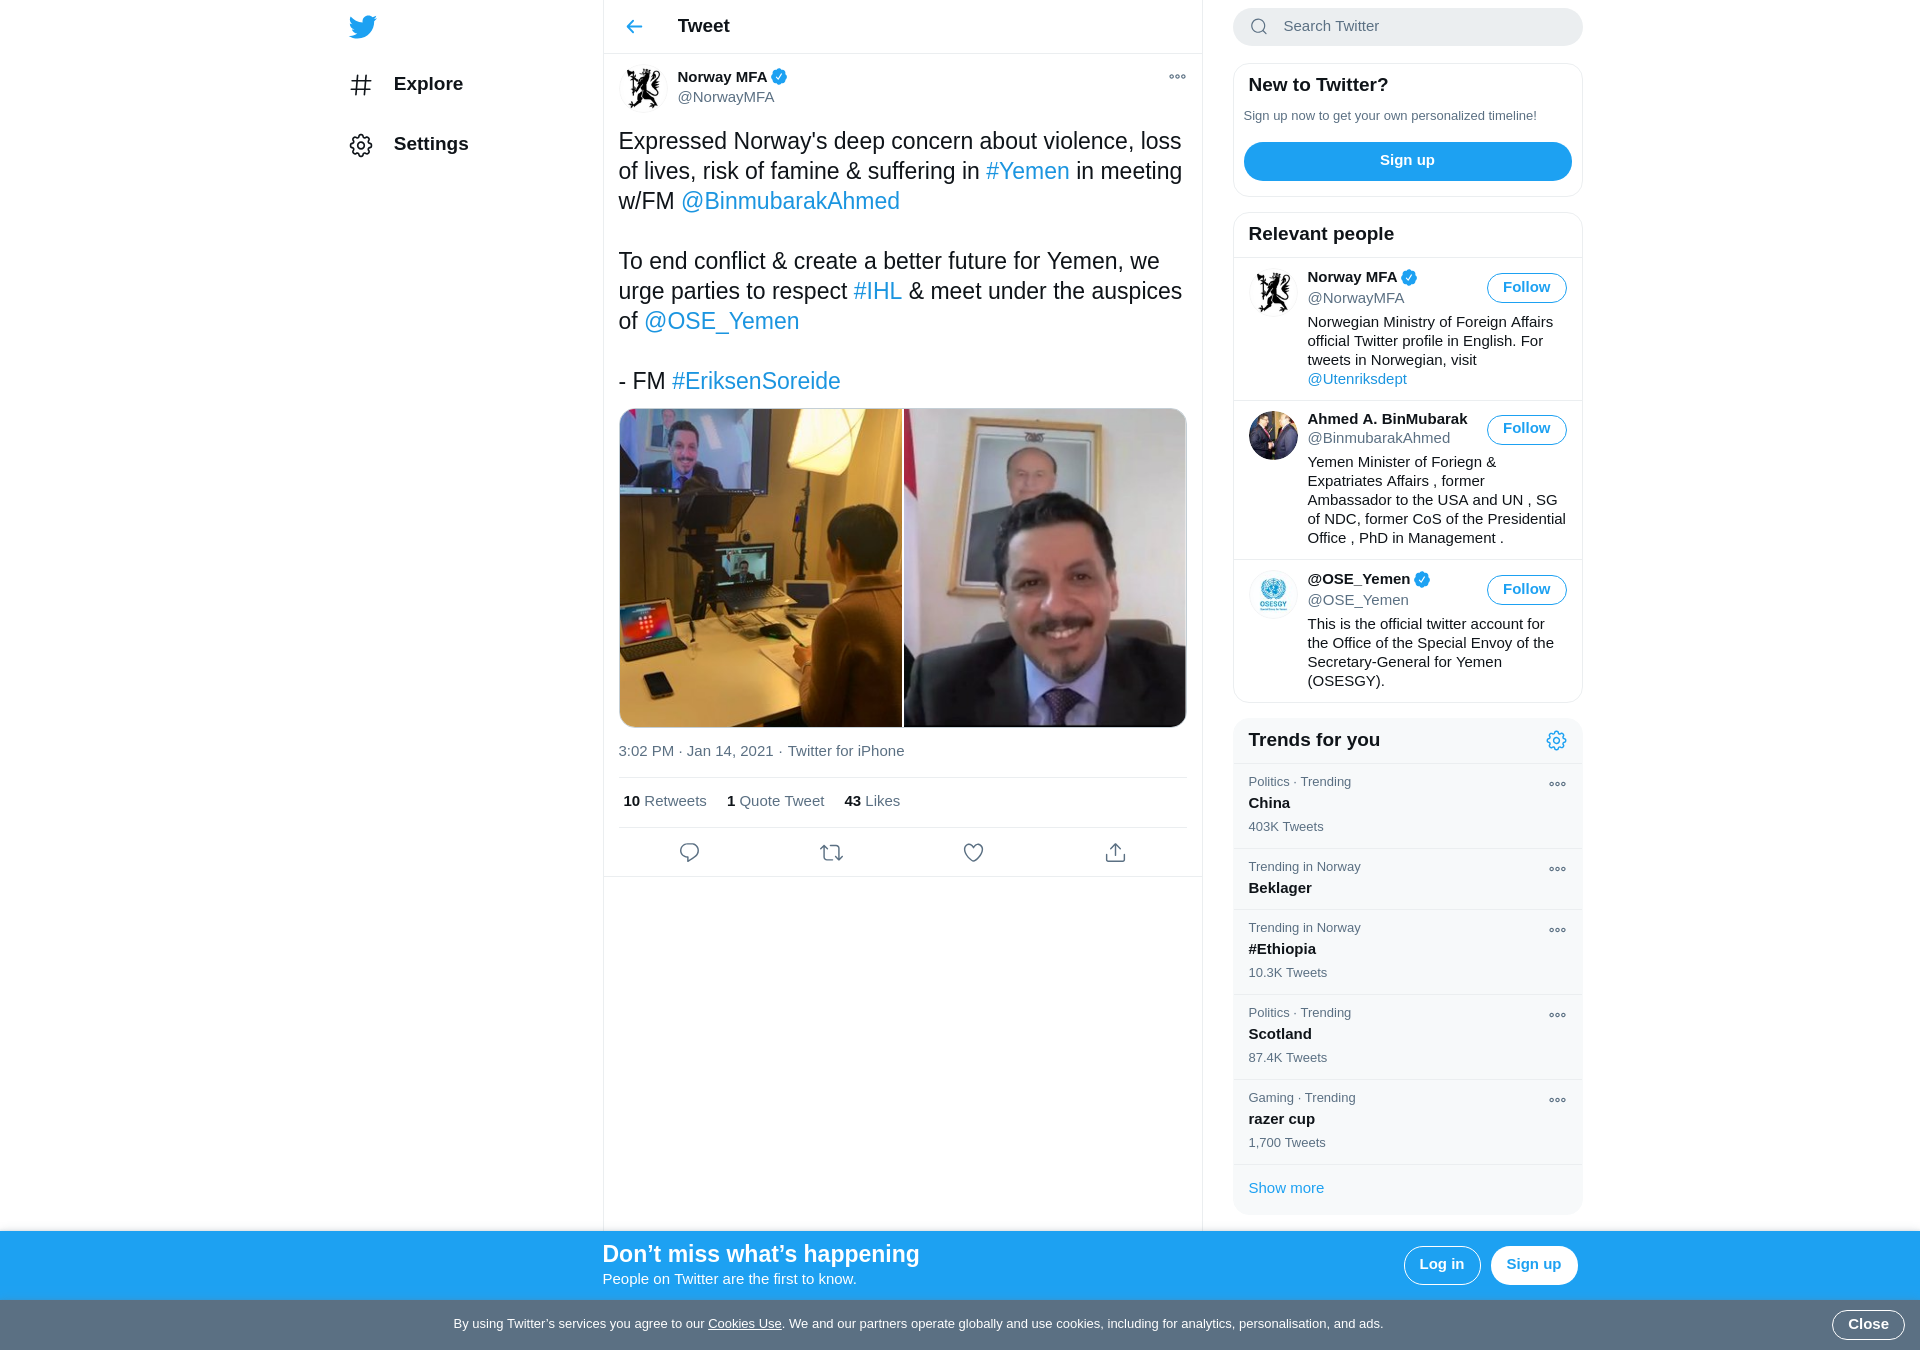The width and height of the screenshot is (1920, 1350).
Task: Open more options for Scotland trend
Action: (1557, 1016)
